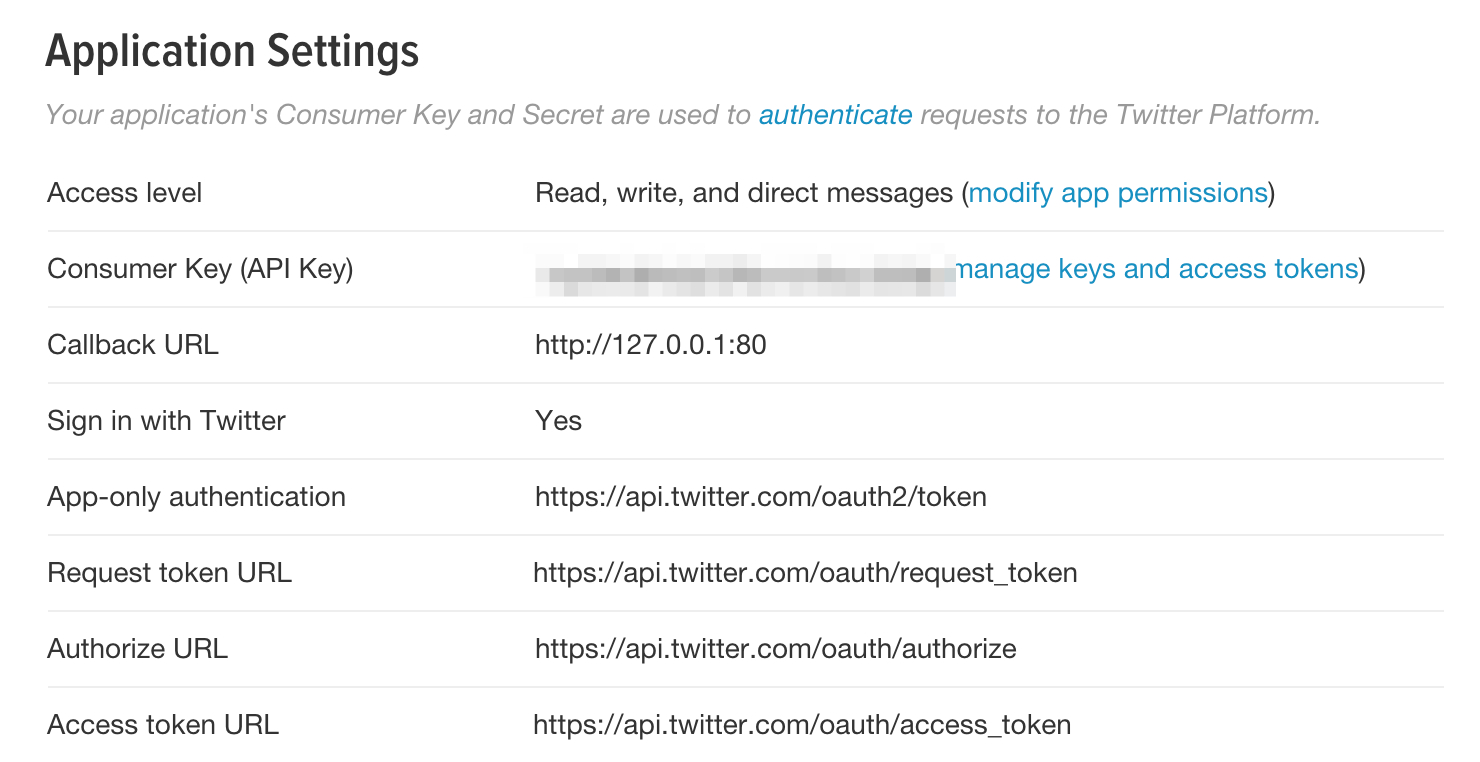Click the "Access token URL" label

pos(163,725)
